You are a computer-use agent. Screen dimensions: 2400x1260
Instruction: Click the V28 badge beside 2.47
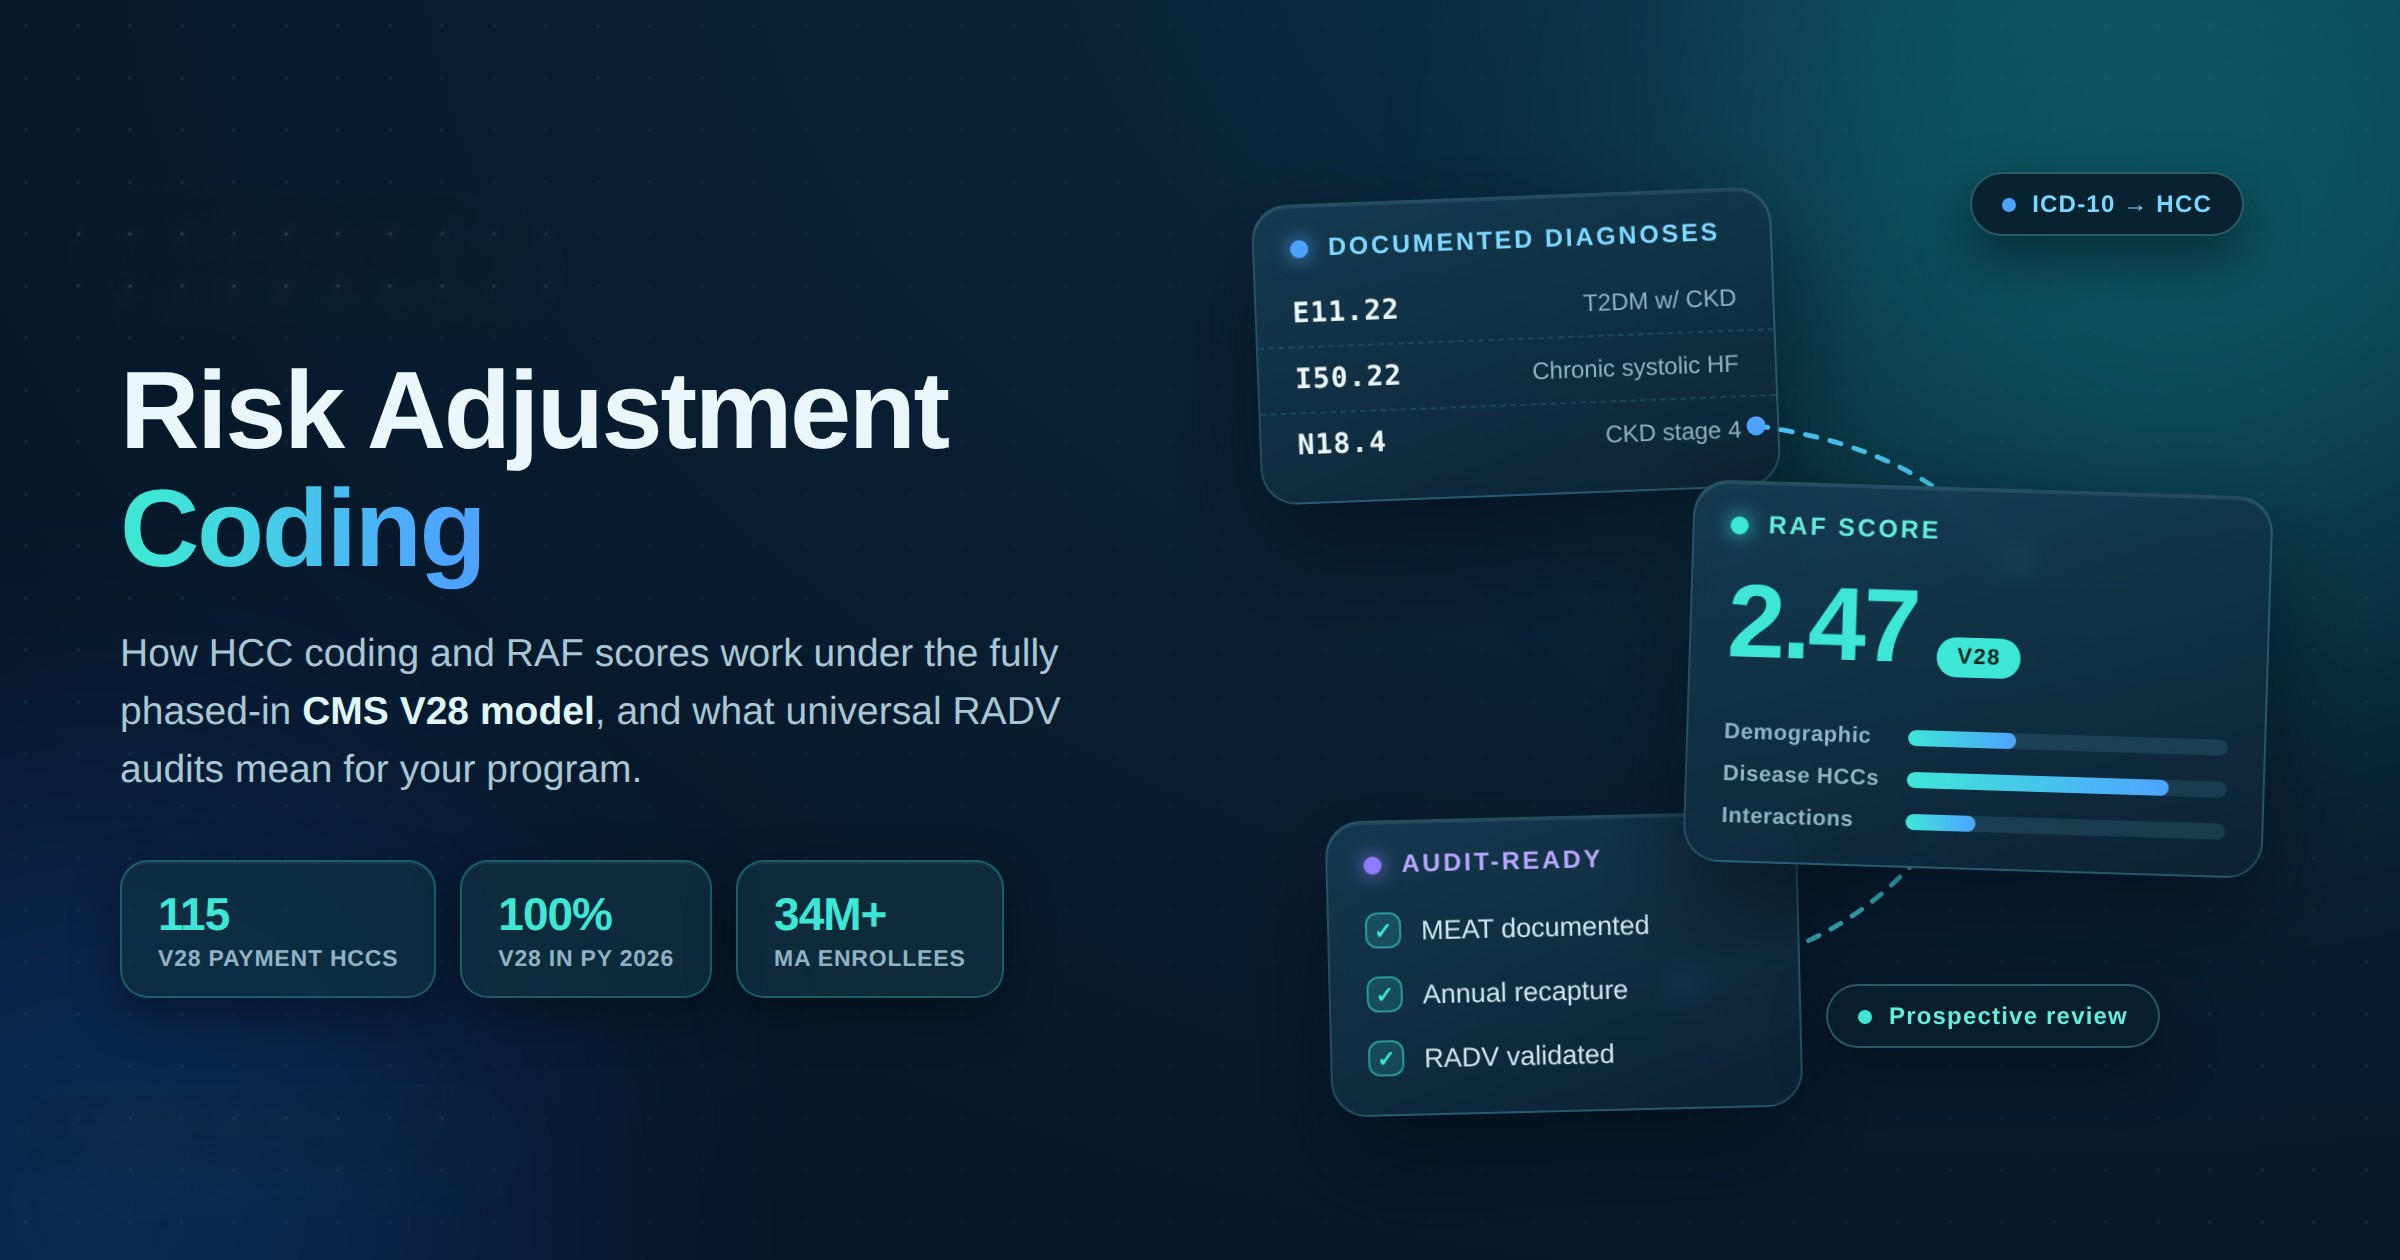click(1978, 657)
